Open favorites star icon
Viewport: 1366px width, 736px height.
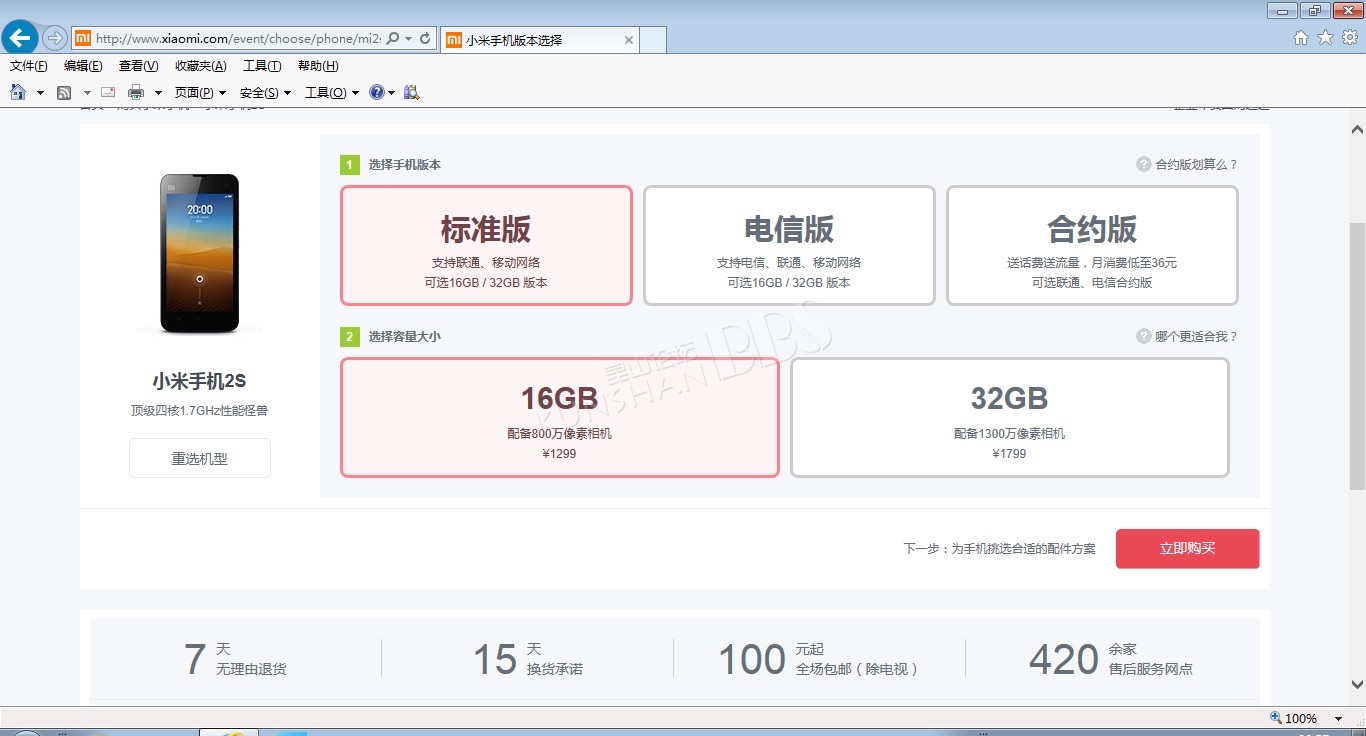click(1325, 38)
